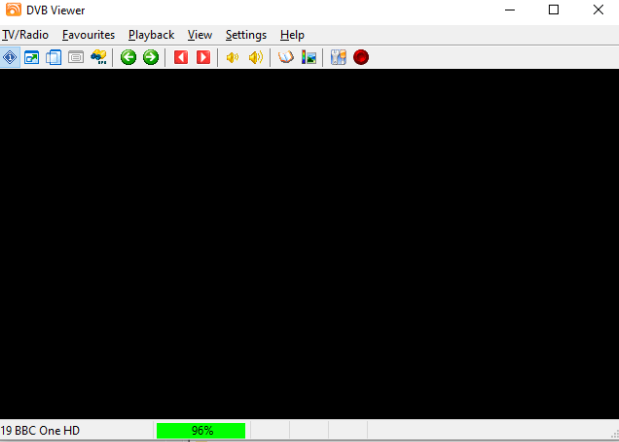Click the first blue diamond toolbar icon
The image size is (619, 442).
click(x=10, y=57)
